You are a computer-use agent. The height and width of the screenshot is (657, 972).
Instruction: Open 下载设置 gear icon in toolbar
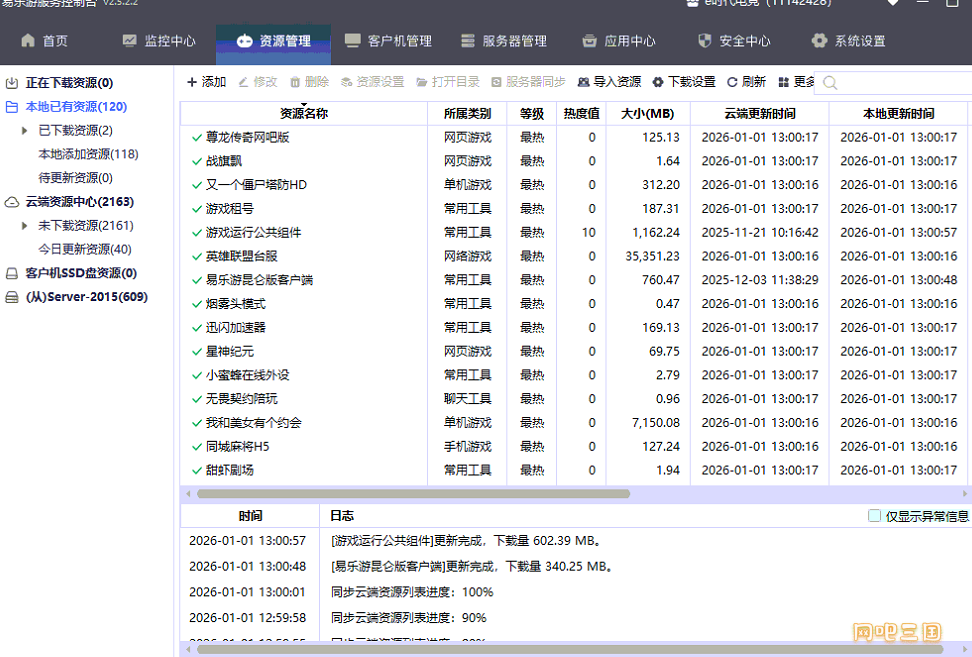pyautogui.click(x=658, y=82)
